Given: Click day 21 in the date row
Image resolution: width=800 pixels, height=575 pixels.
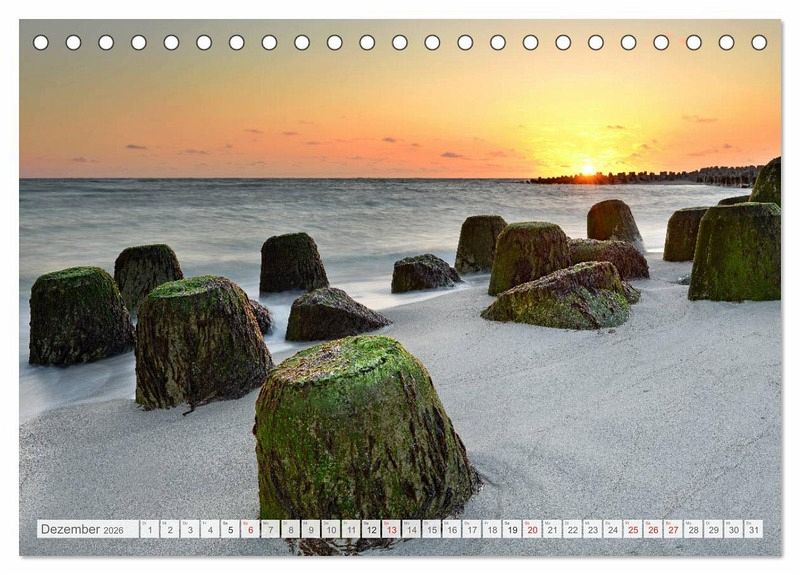Looking at the screenshot, I should click(553, 529).
